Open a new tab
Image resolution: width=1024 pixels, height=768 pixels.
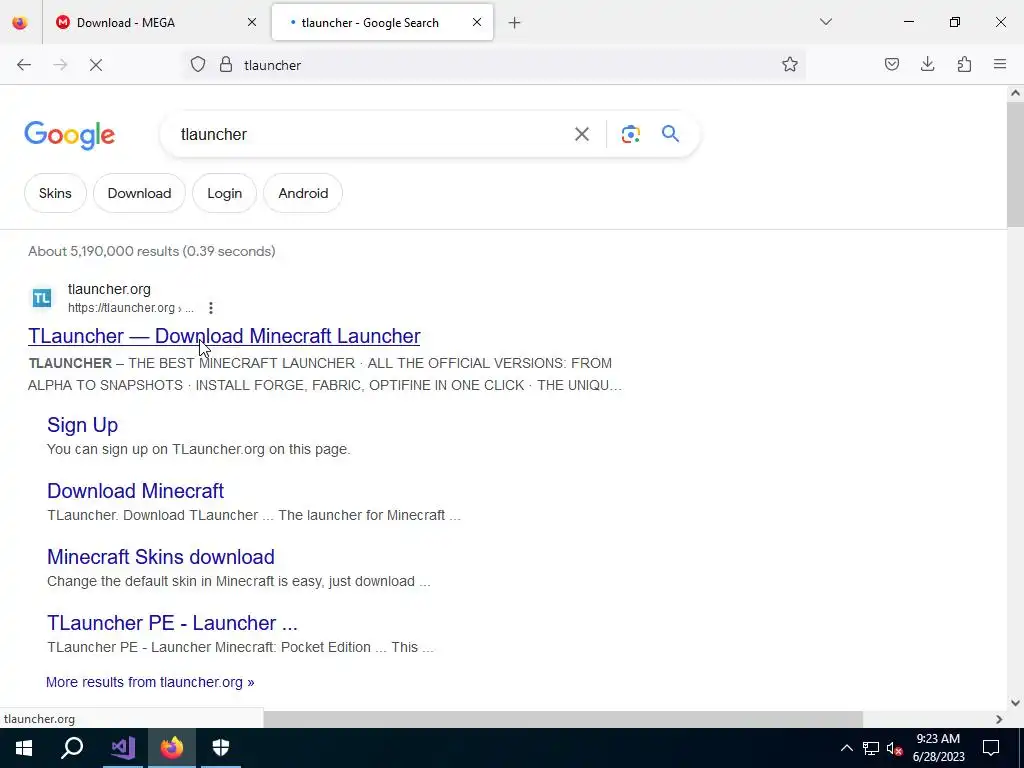(x=515, y=23)
